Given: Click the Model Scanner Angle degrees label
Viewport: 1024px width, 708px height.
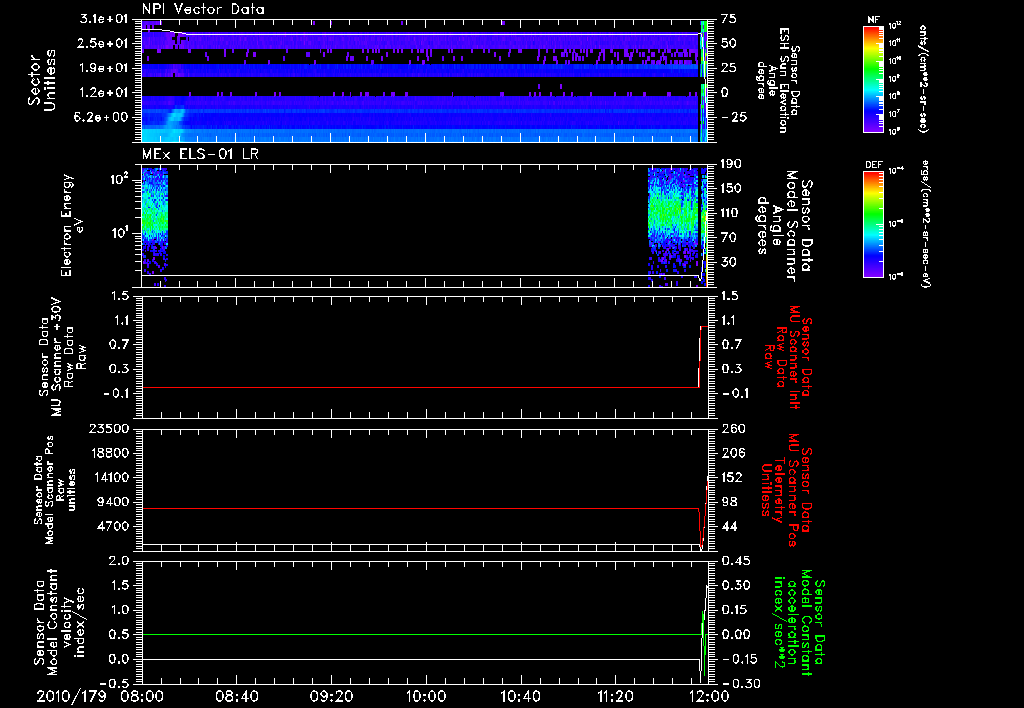Looking at the screenshot, I should 784,226.
